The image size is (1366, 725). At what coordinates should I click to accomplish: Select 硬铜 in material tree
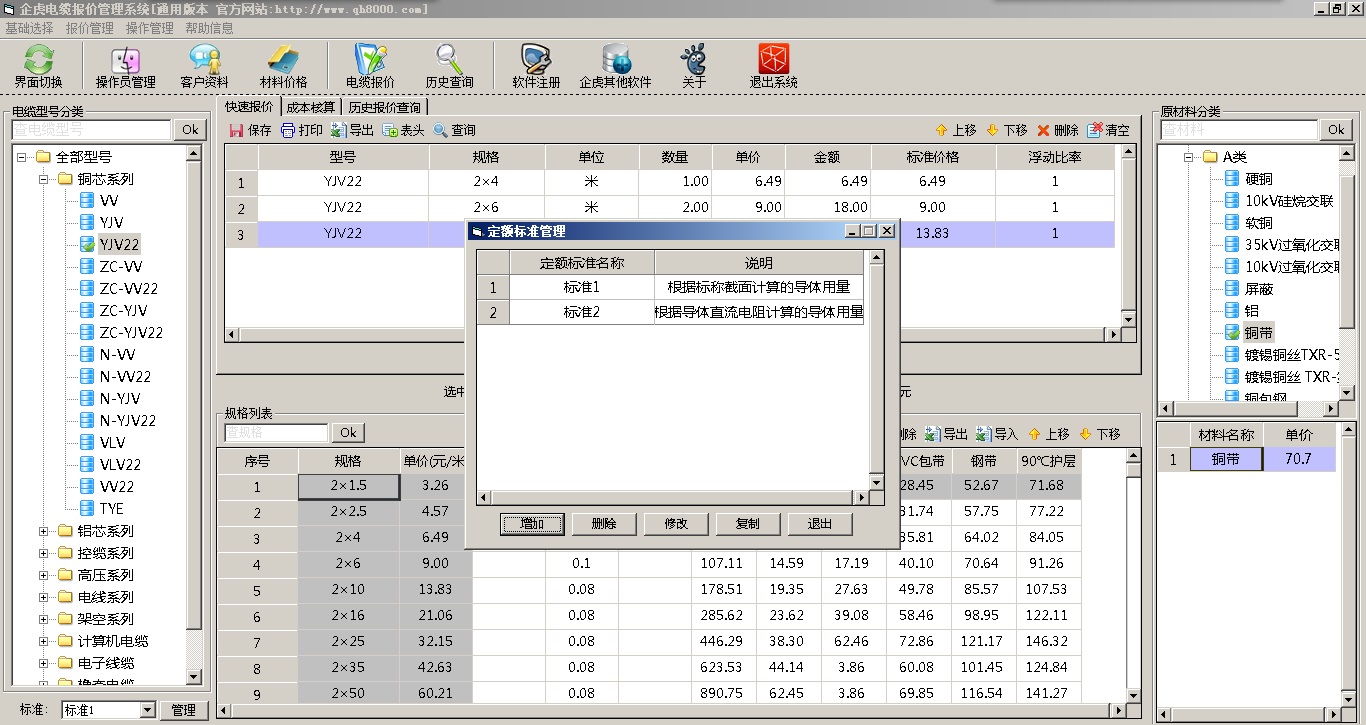1259,178
